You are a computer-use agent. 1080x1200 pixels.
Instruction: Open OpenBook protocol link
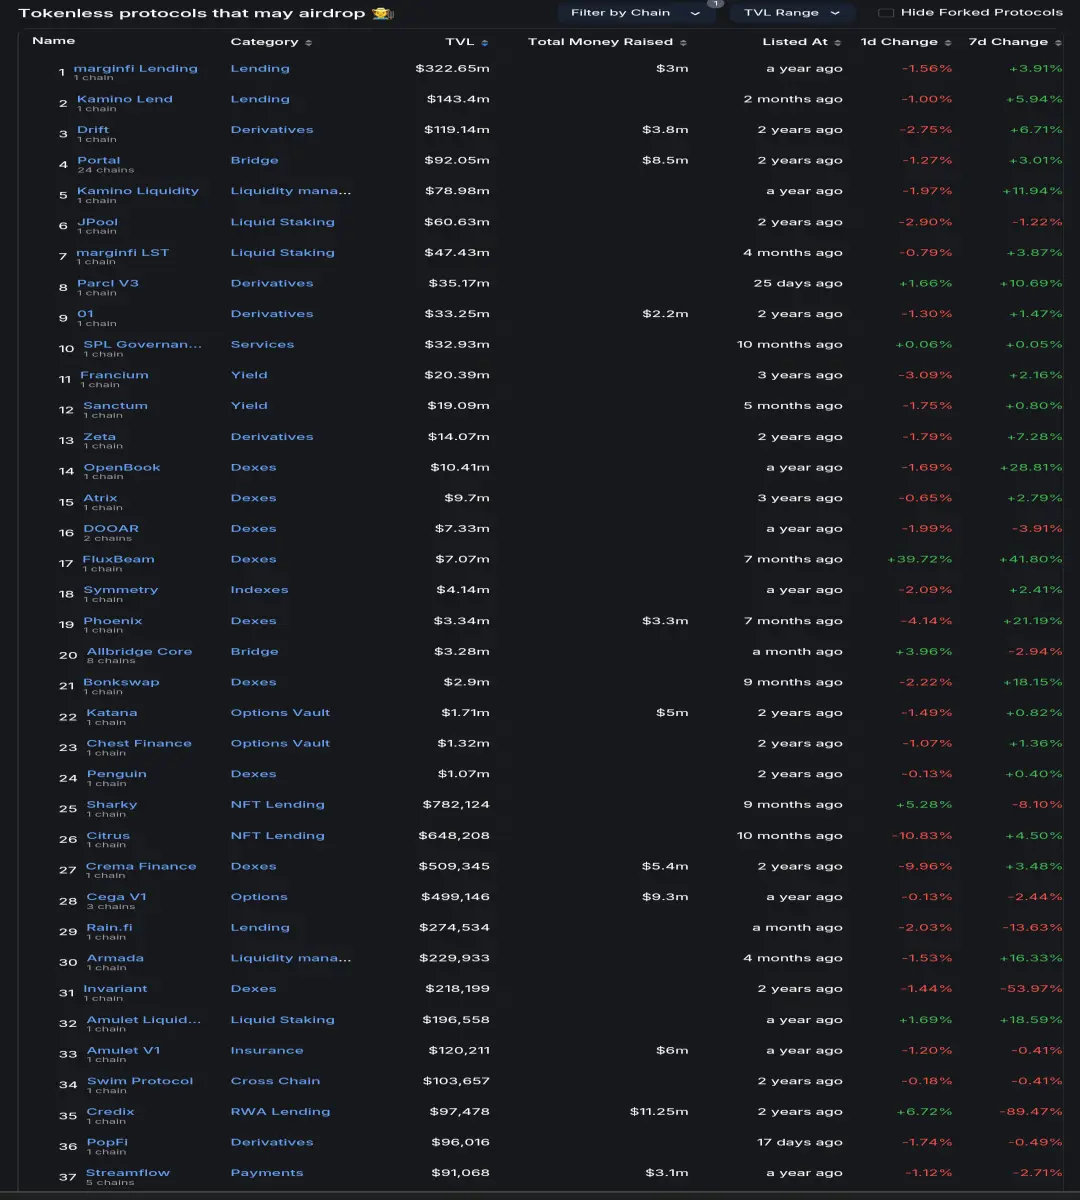[122, 467]
